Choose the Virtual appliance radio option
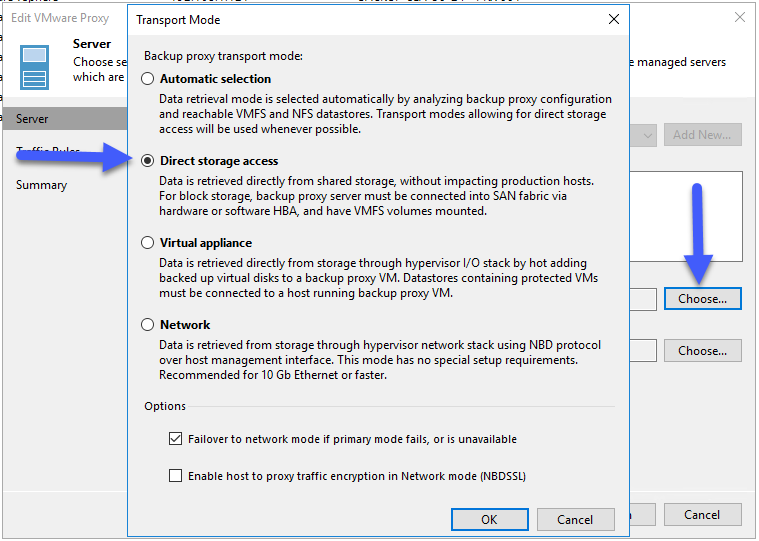Viewport: 759px width, 541px height. coord(148,242)
